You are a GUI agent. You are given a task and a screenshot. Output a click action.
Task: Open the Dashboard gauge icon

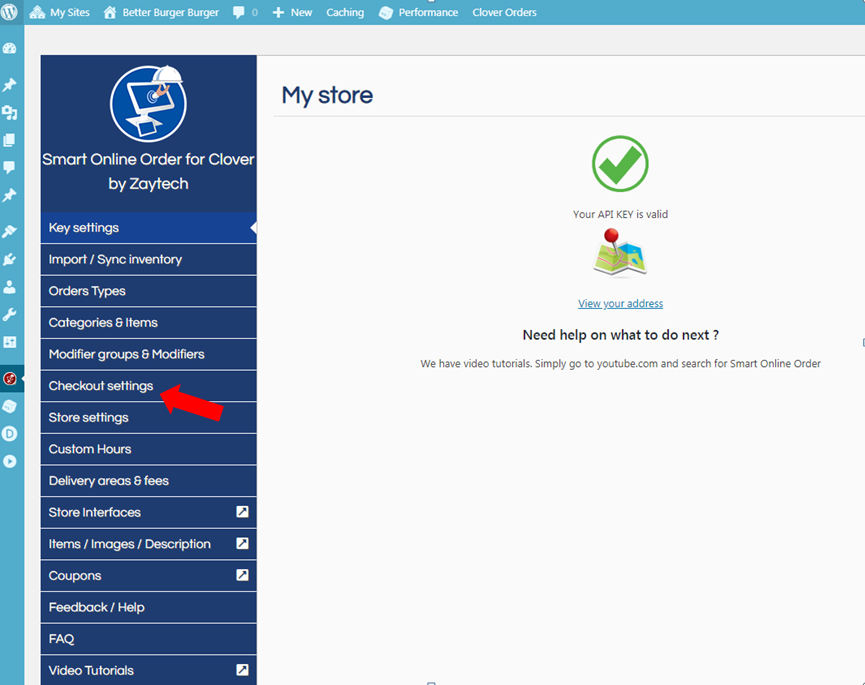(x=9, y=49)
